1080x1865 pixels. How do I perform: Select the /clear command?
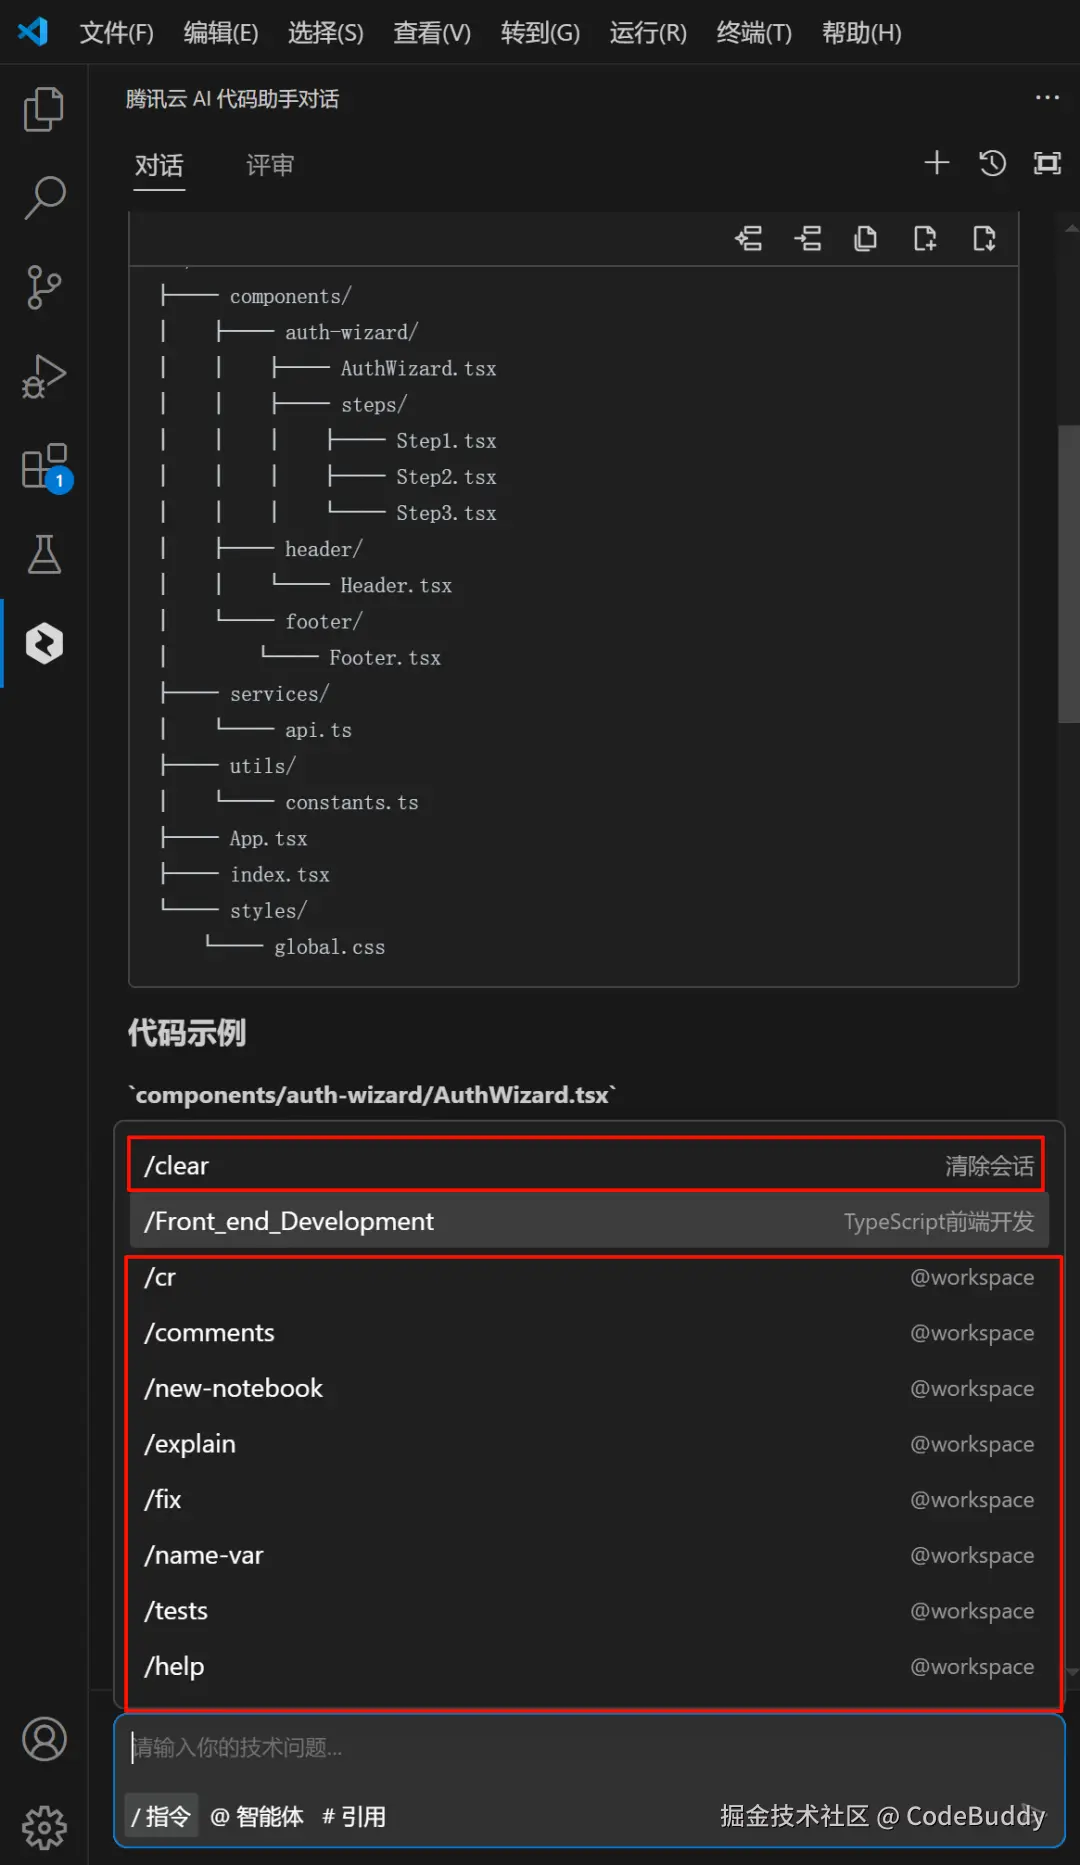(x=586, y=1166)
